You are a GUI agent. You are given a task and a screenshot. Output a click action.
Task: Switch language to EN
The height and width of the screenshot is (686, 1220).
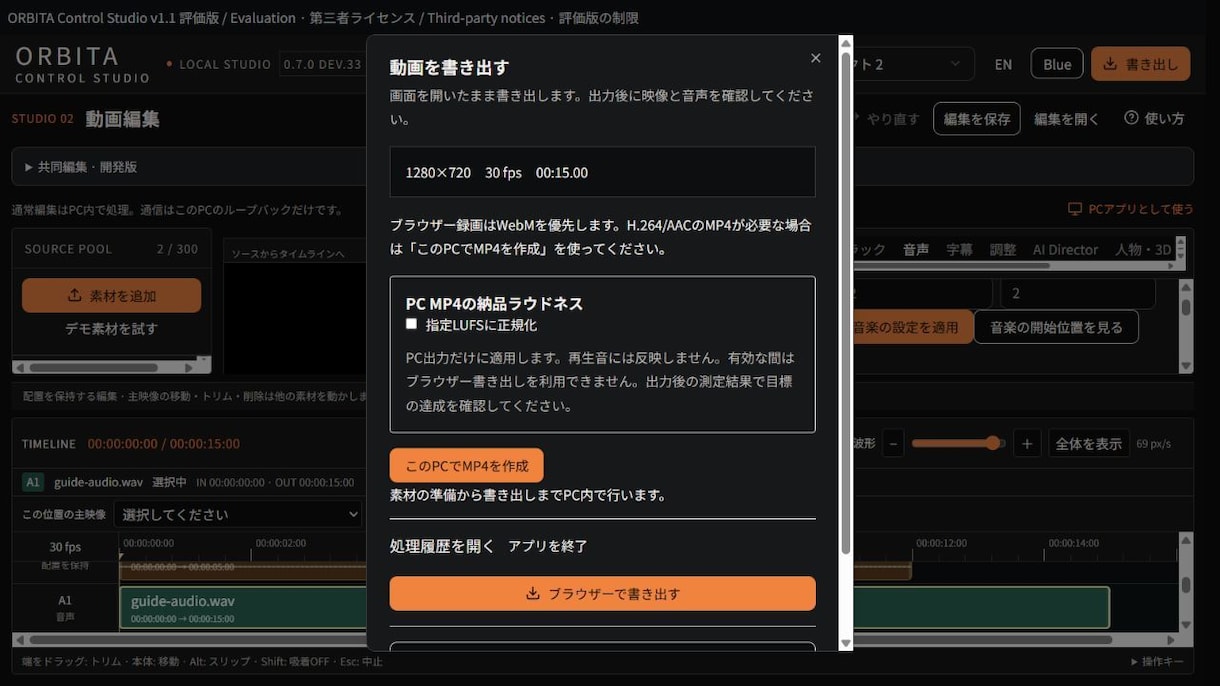1003,64
